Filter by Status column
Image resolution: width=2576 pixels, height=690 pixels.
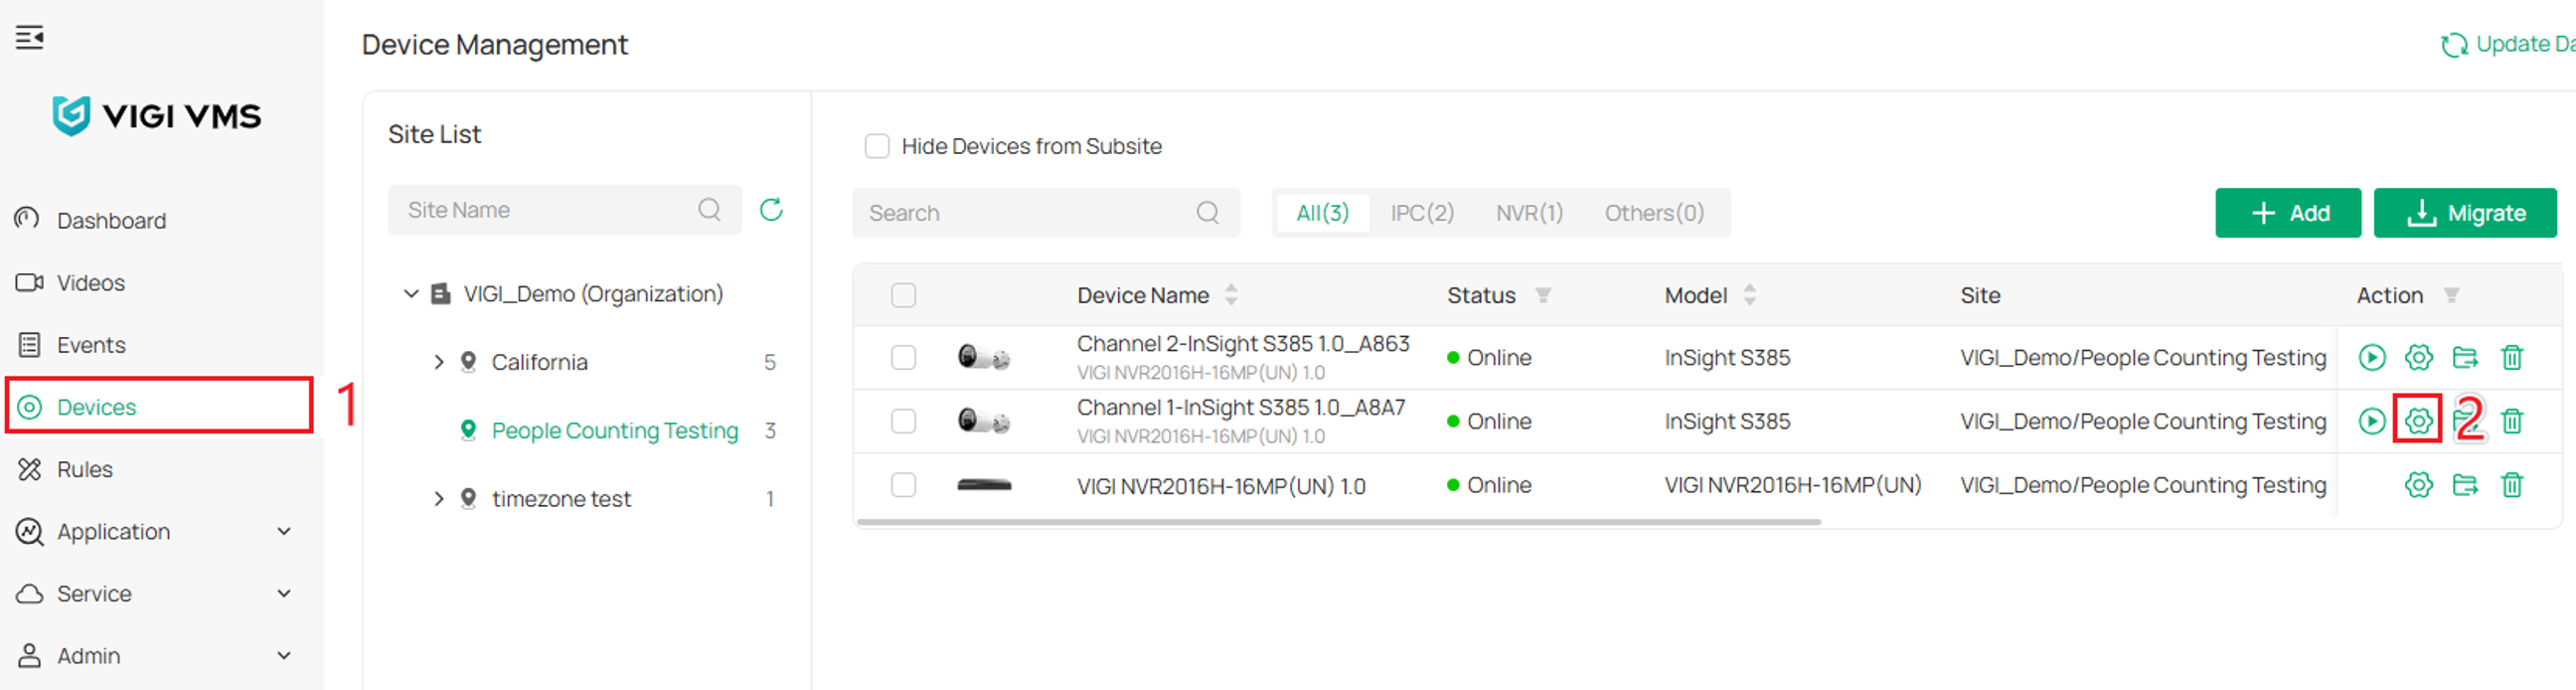click(x=1543, y=295)
